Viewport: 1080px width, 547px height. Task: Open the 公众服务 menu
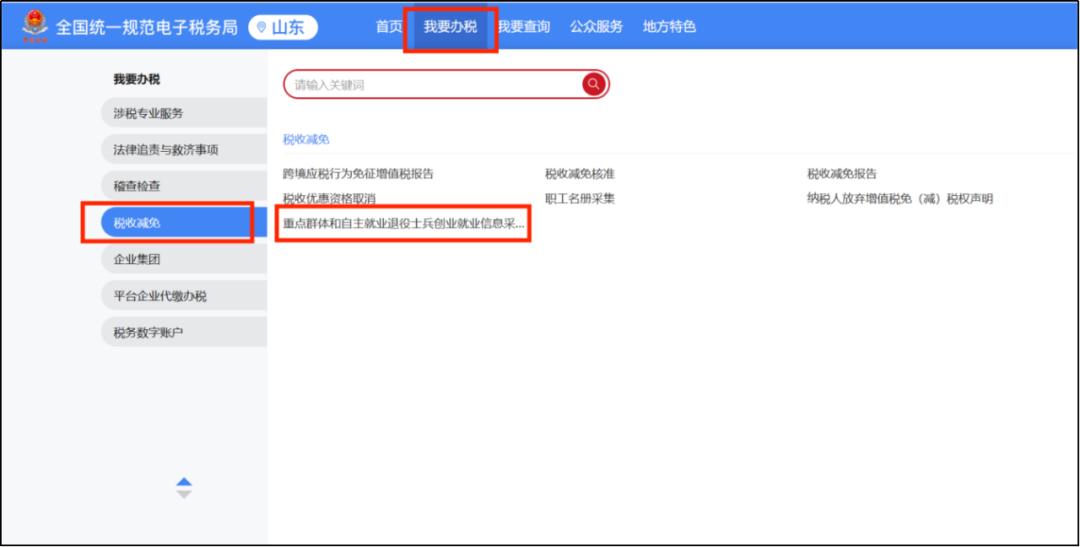(x=596, y=27)
